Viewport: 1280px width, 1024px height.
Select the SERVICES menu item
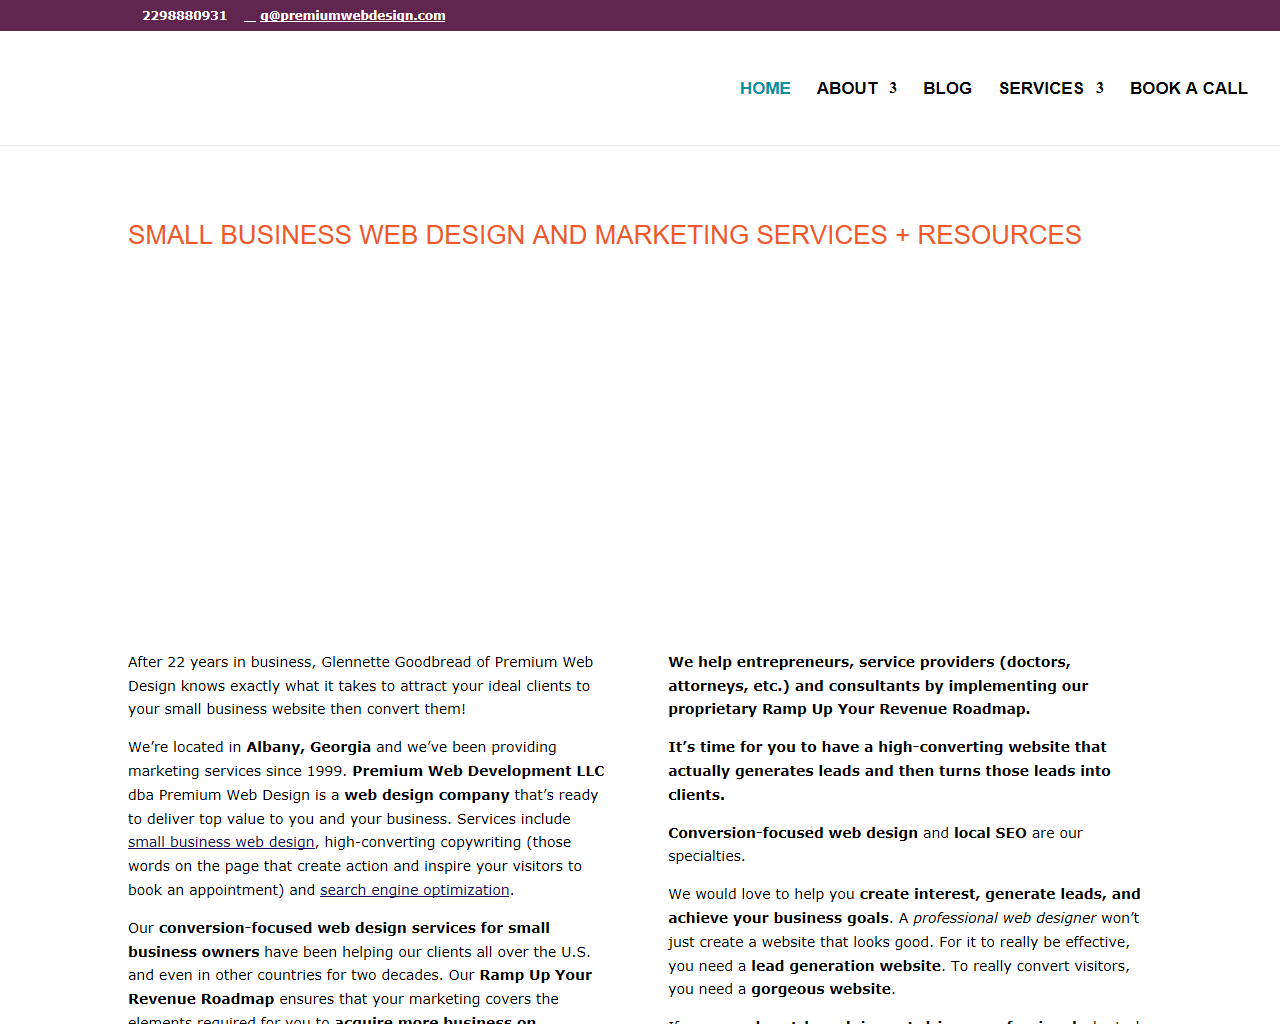click(x=1041, y=88)
